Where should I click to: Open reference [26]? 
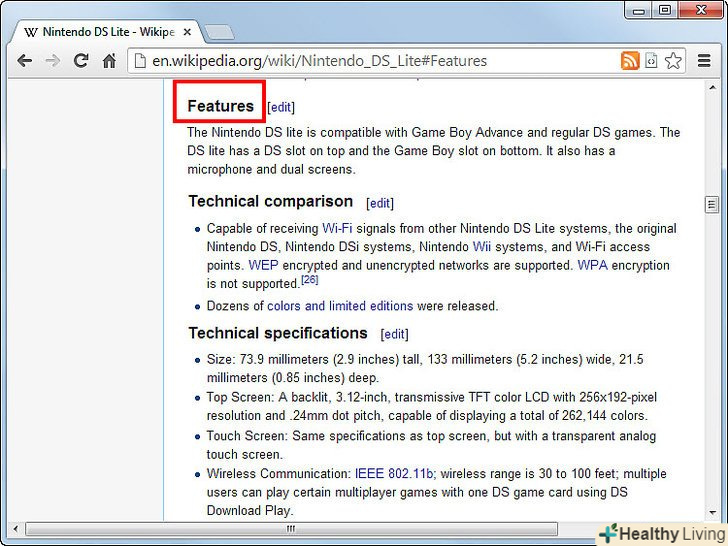click(310, 280)
